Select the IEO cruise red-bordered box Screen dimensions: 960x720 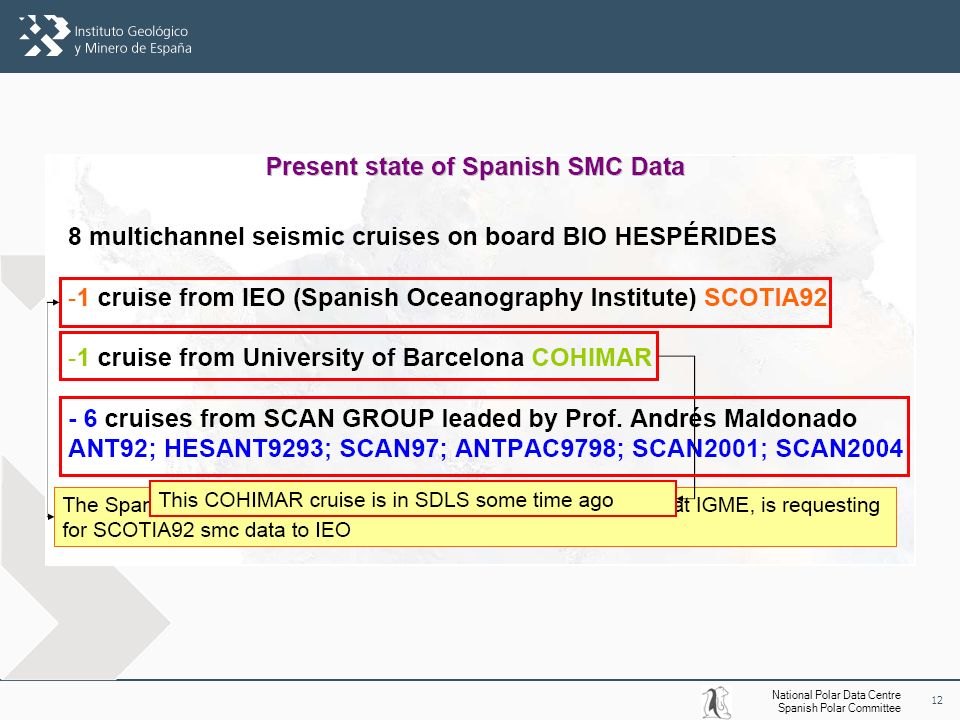point(445,302)
